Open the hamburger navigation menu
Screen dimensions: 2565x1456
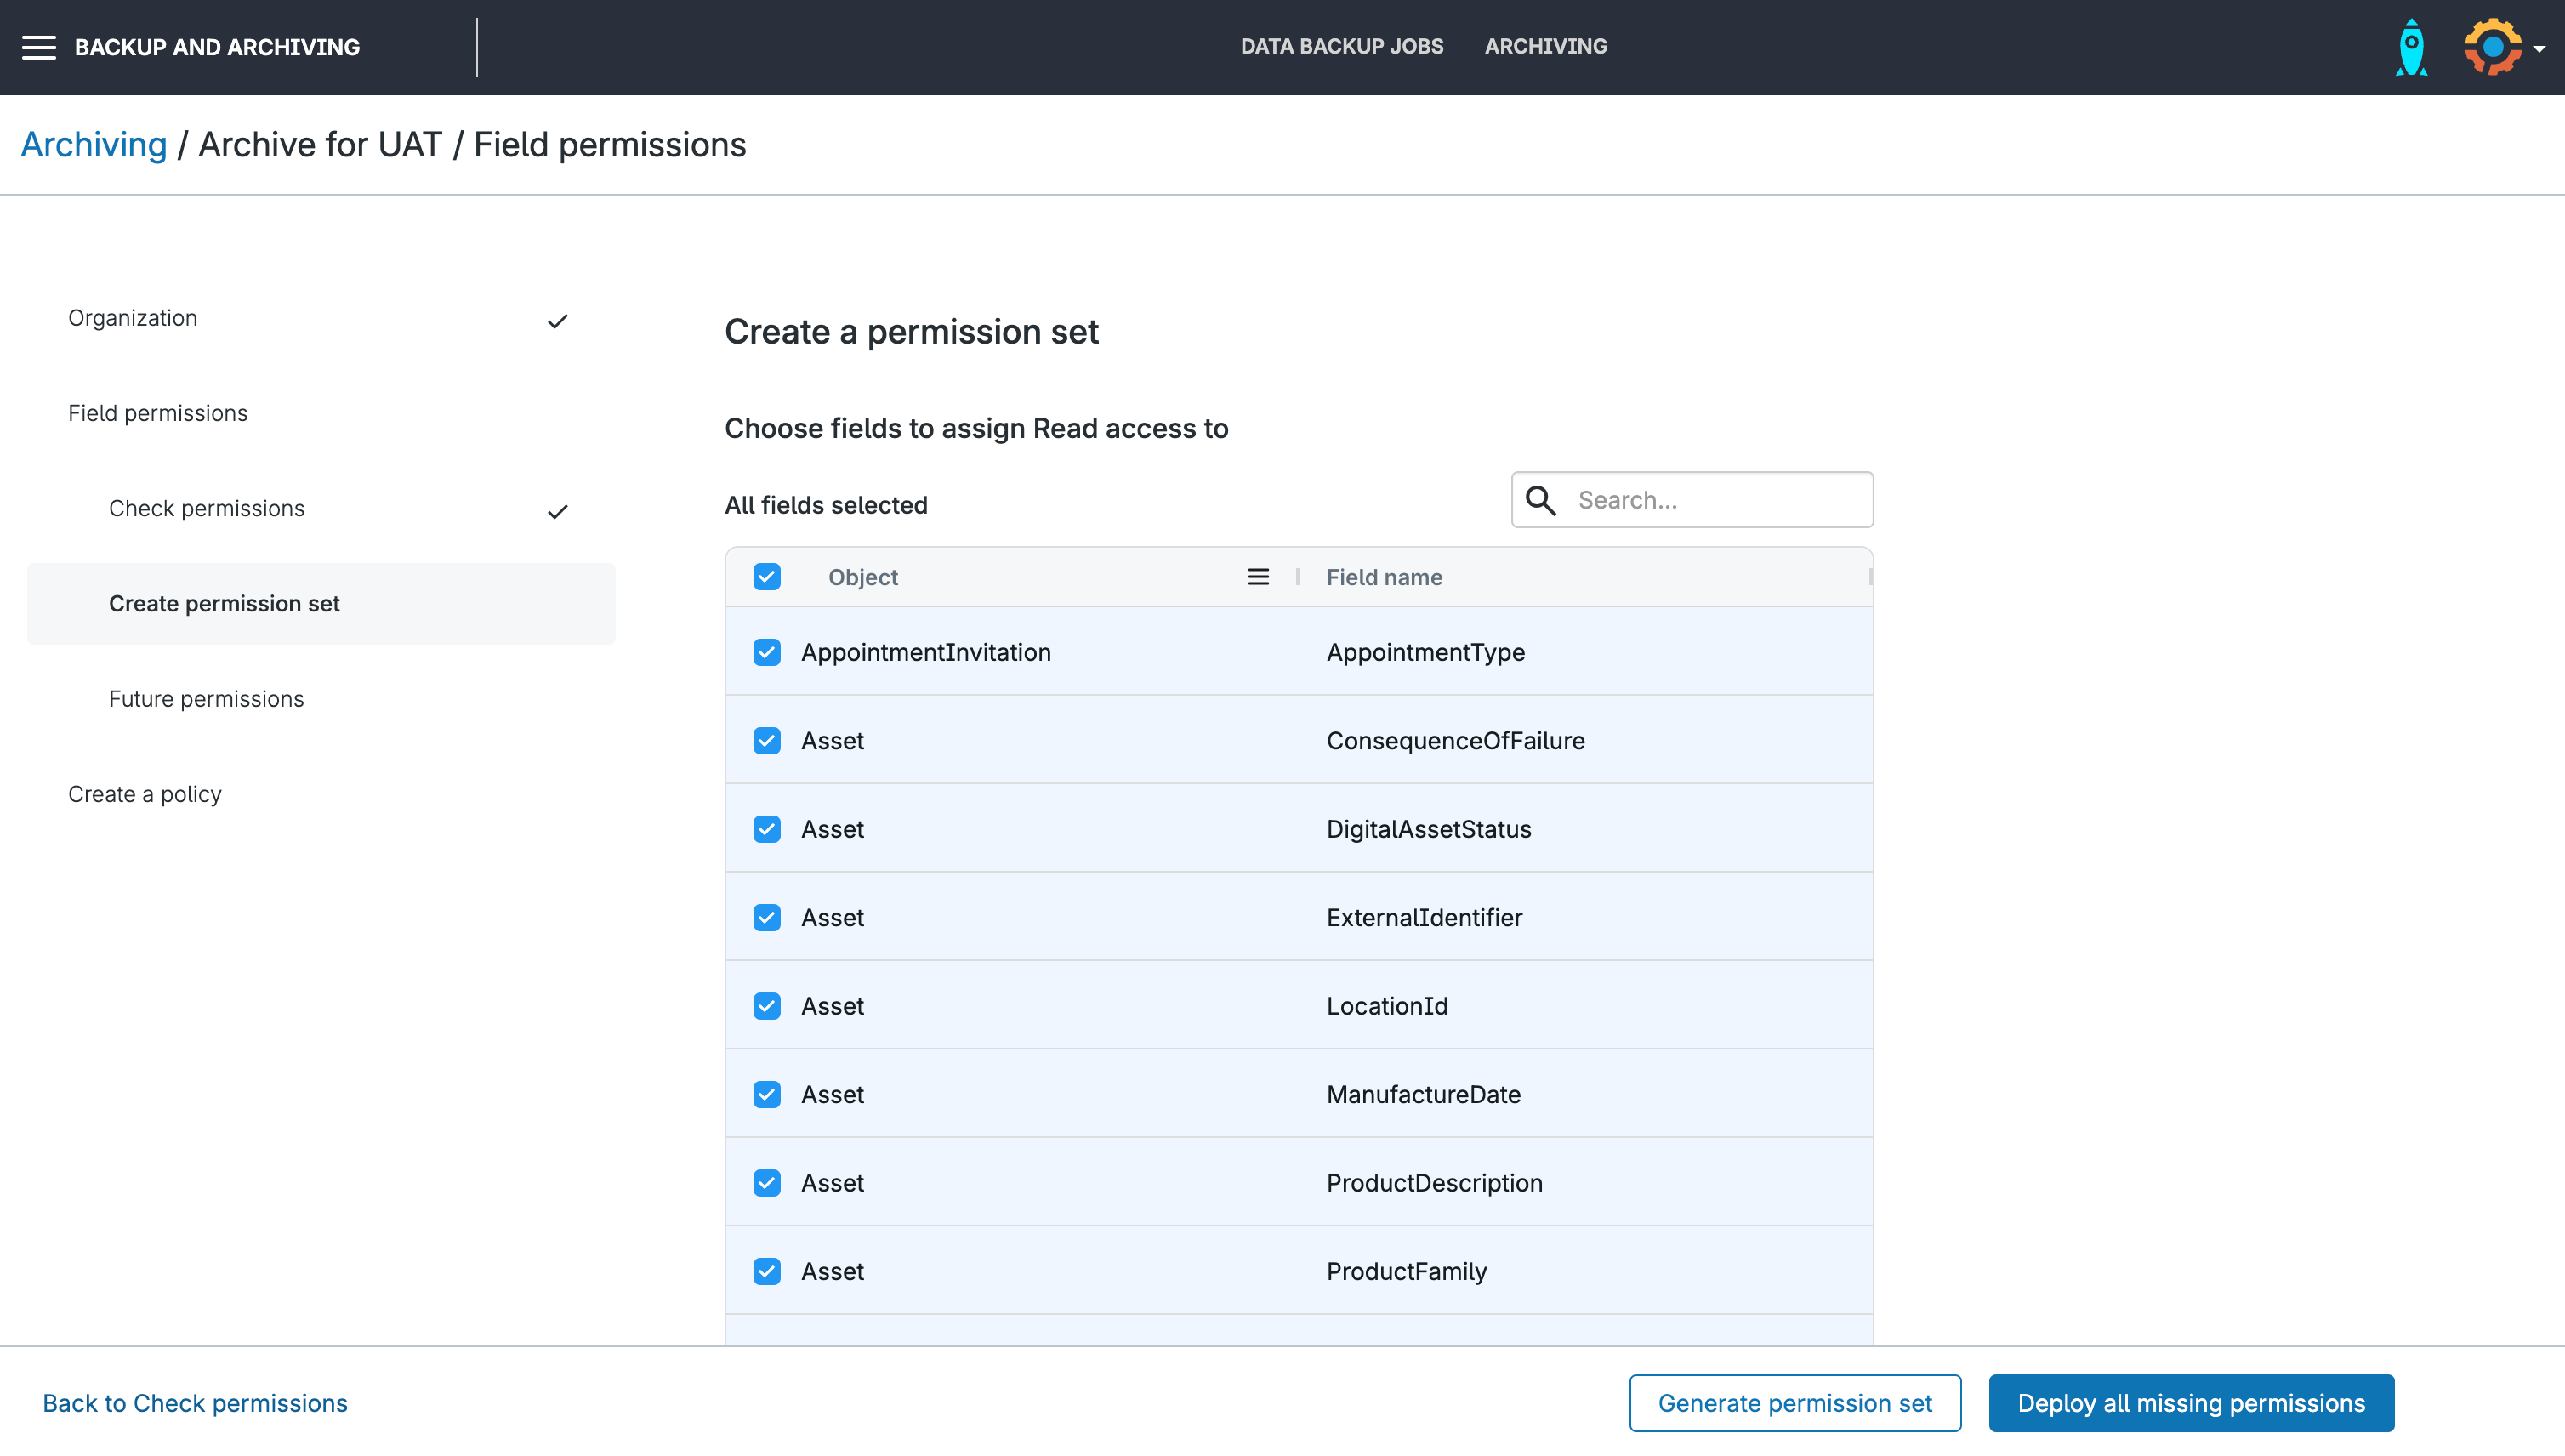[x=39, y=47]
